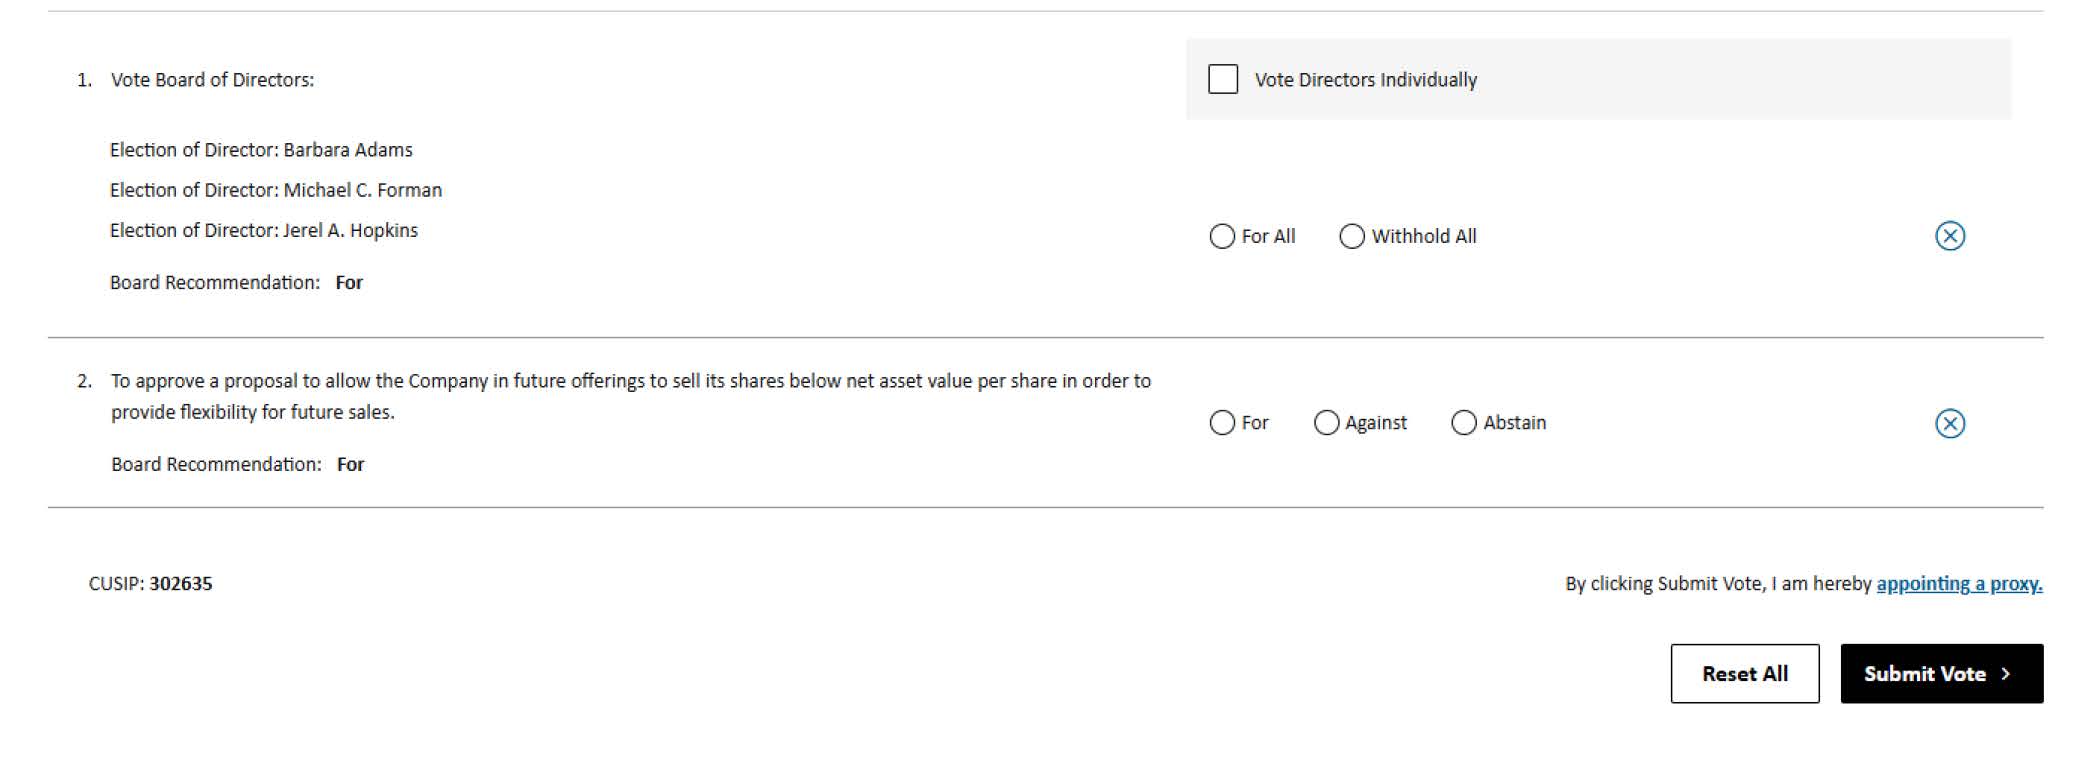Image resolution: width=2084 pixels, height=775 pixels.
Task: Click the Vote Board of Directors heading
Action: (212, 80)
